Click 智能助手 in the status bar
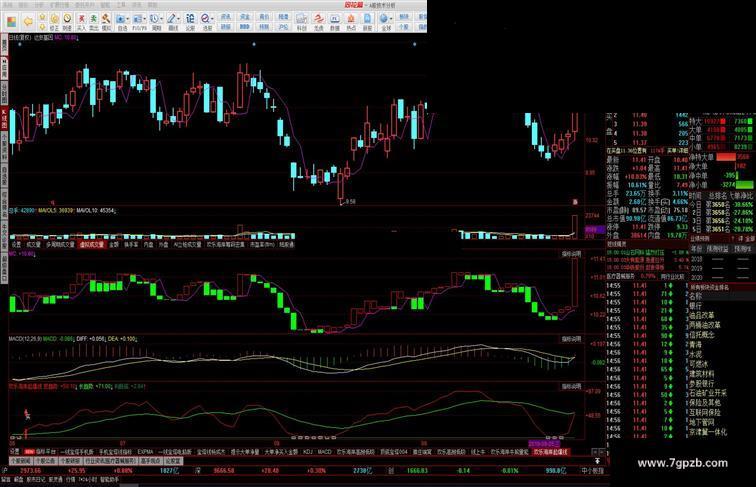 tap(109, 479)
